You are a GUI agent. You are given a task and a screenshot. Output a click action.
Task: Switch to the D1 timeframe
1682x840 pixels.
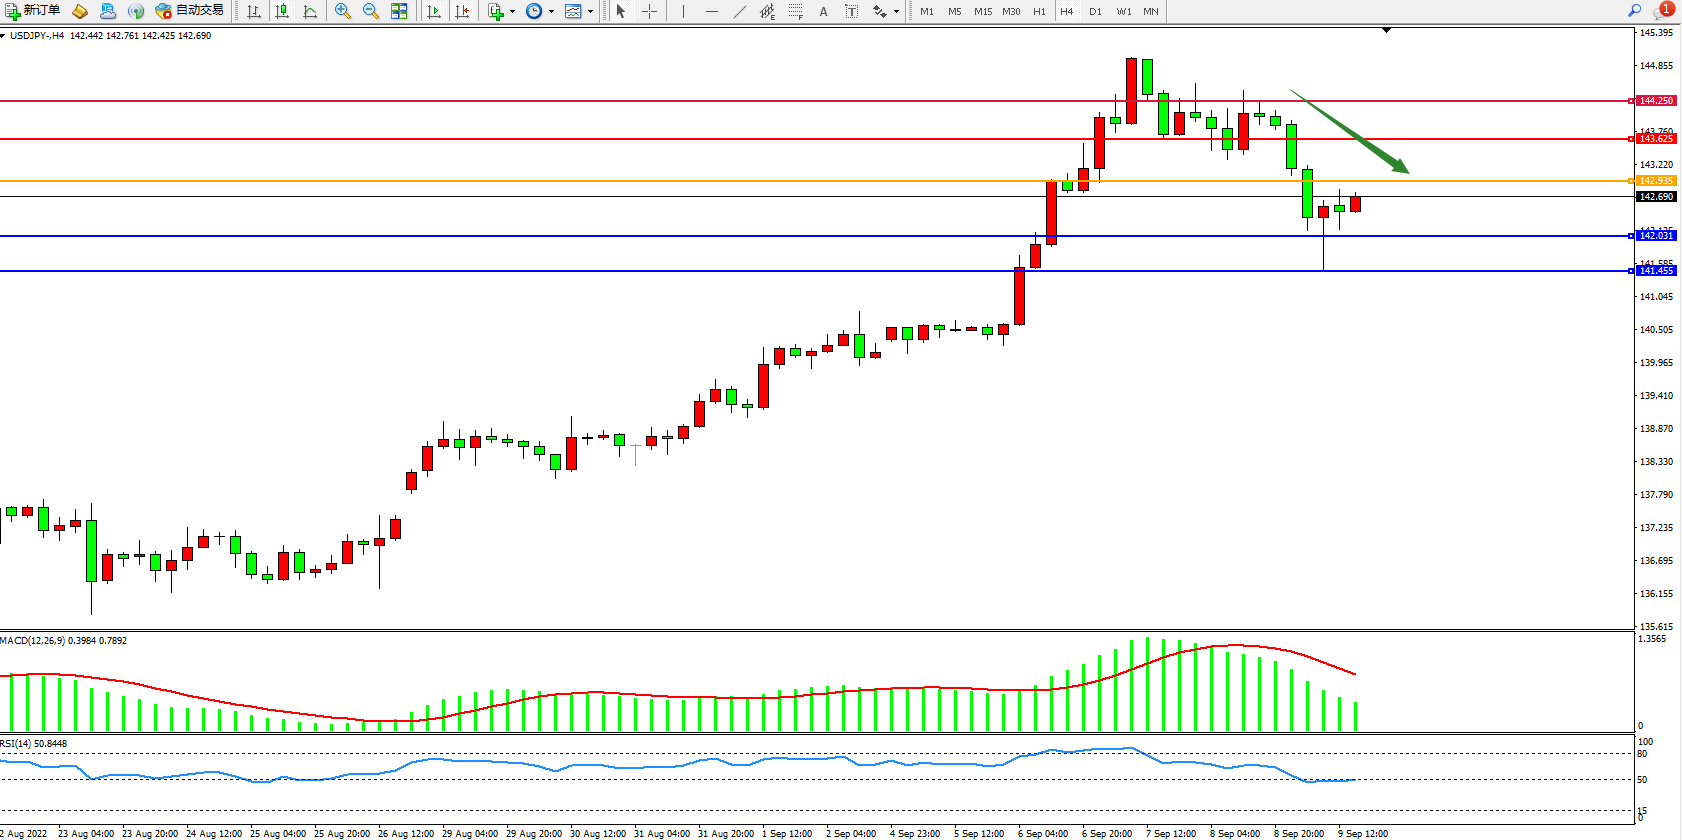click(1095, 11)
